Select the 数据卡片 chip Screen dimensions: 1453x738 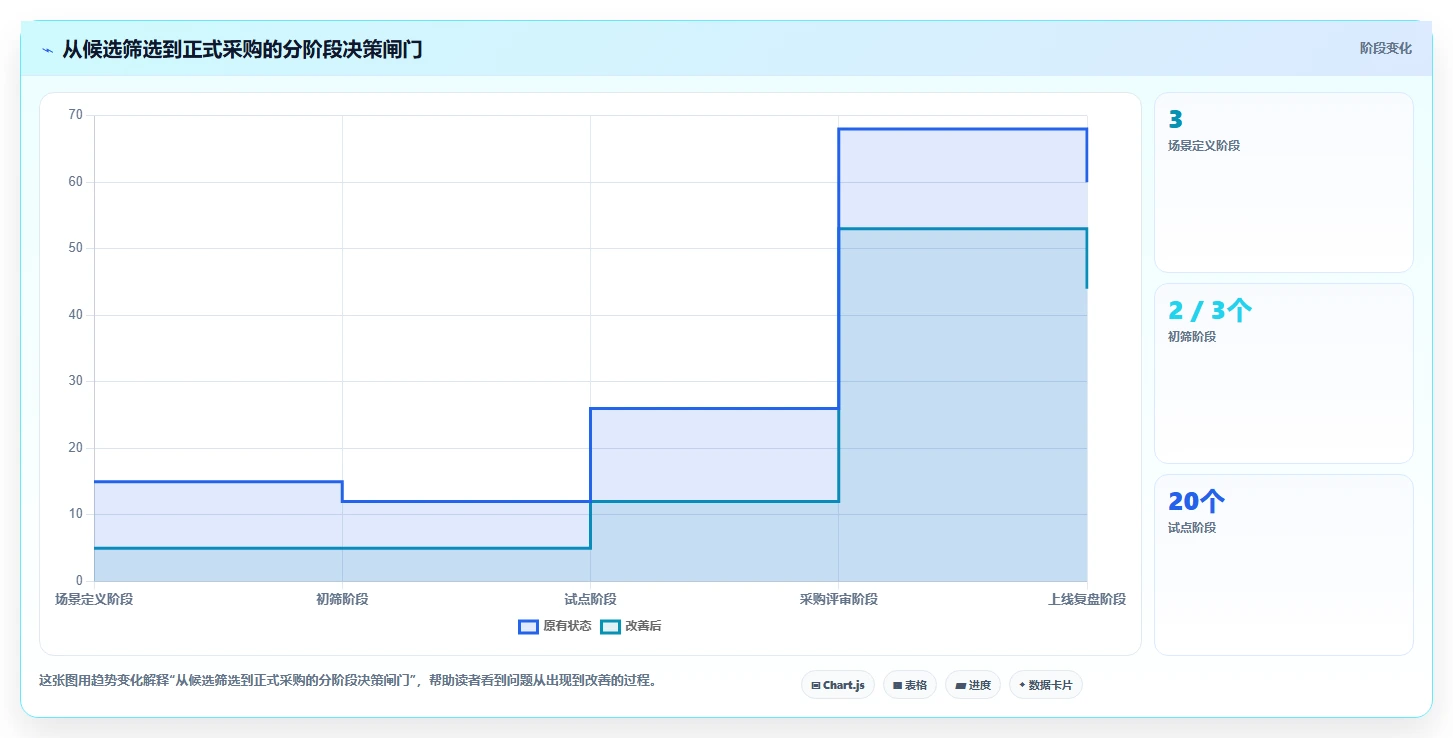pyautogui.click(x=1045, y=685)
